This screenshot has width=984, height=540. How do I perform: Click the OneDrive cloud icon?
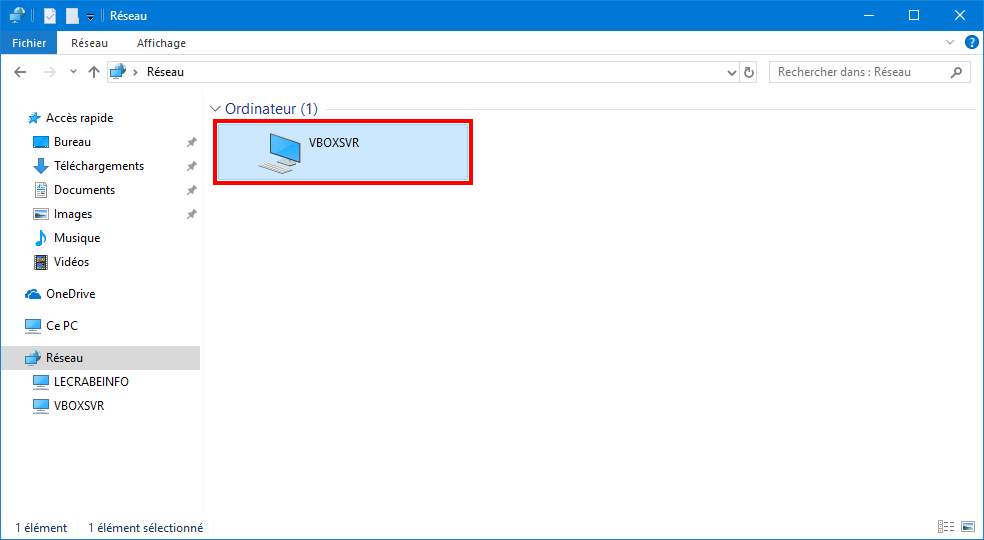coord(33,294)
